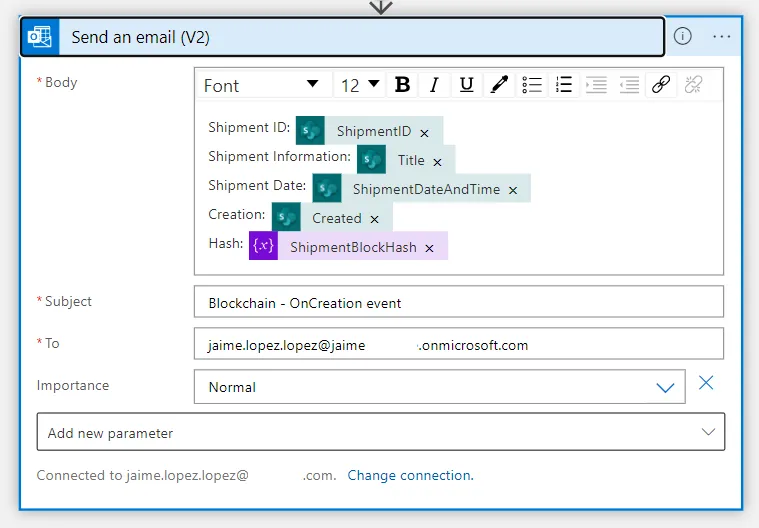This screenshot has height=528, width=759.
Task: Click the Outlook icon in action header
Action: (40, 37)
